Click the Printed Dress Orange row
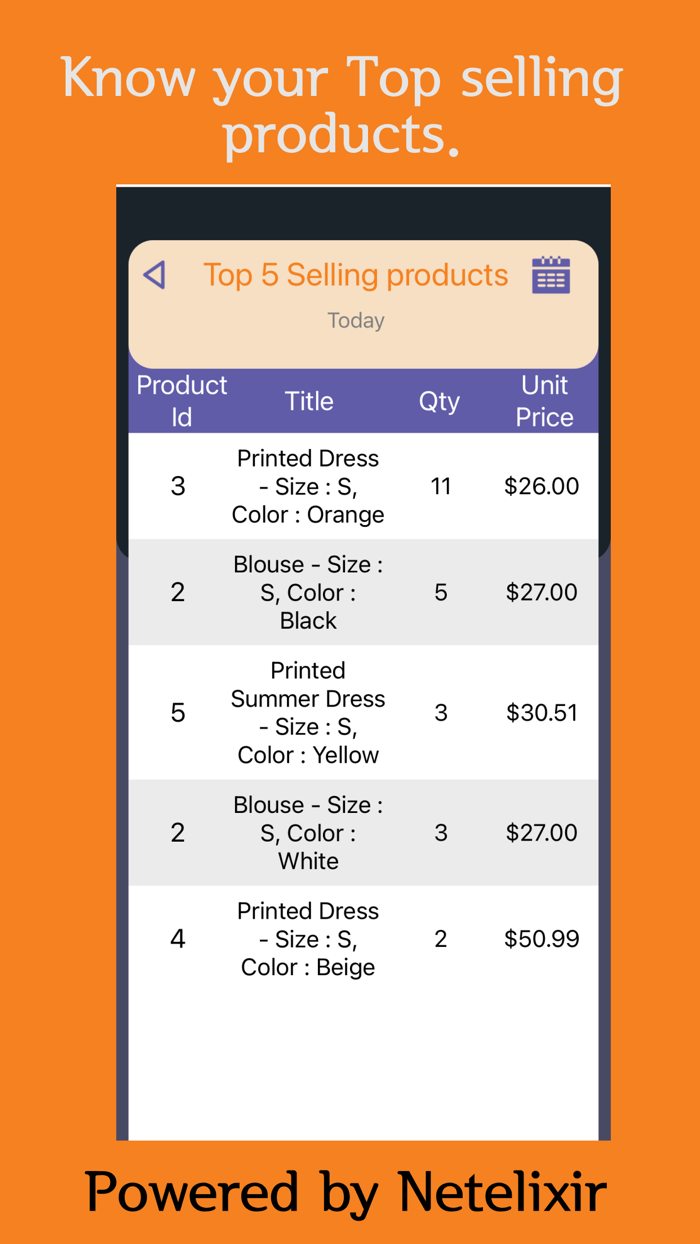The image size is (700, 1244). click(363, 486)
